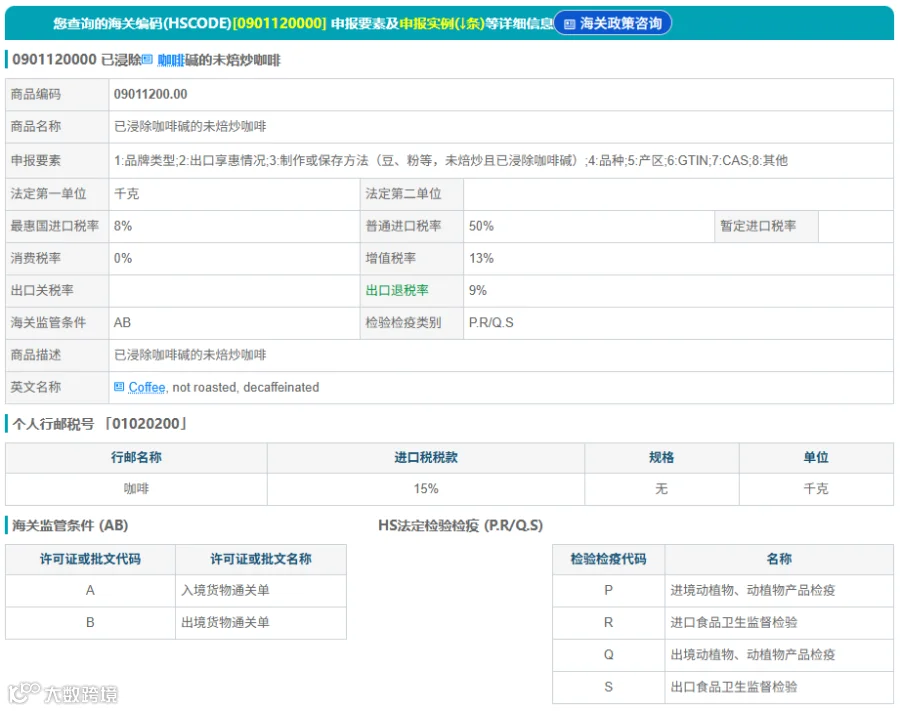Click the icon inside 海关政策咨询 button
Screen dimensions: 900x711
(569, 24)
